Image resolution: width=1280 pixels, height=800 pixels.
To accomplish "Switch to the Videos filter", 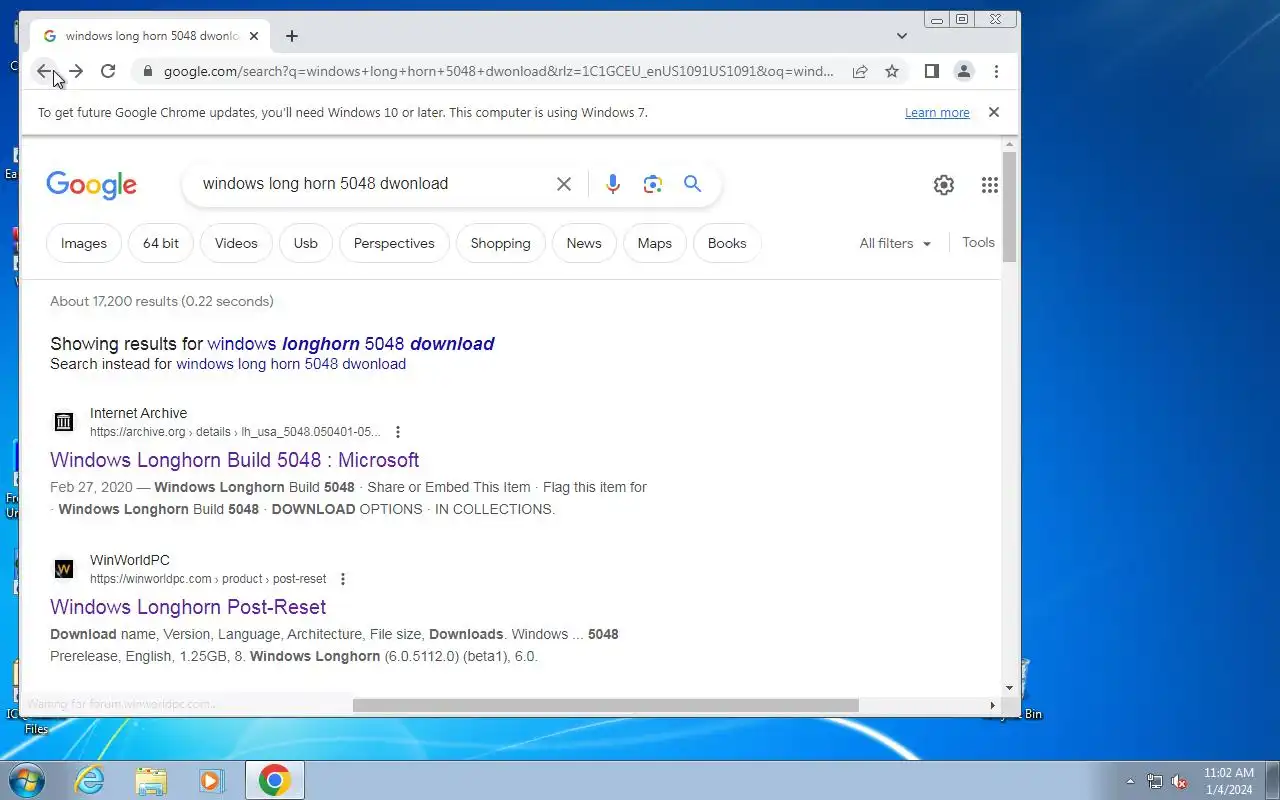I will click(236, 243).
